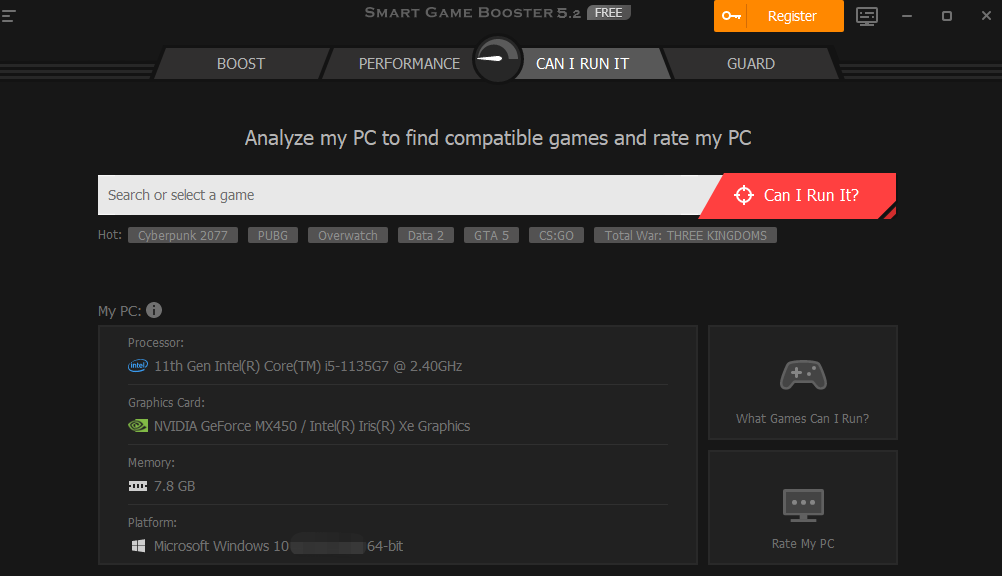This screenshot has width=1002, height=576.
Task: Click the NVIDIA graphics card logo icon
Action: [x=138, y=426]
